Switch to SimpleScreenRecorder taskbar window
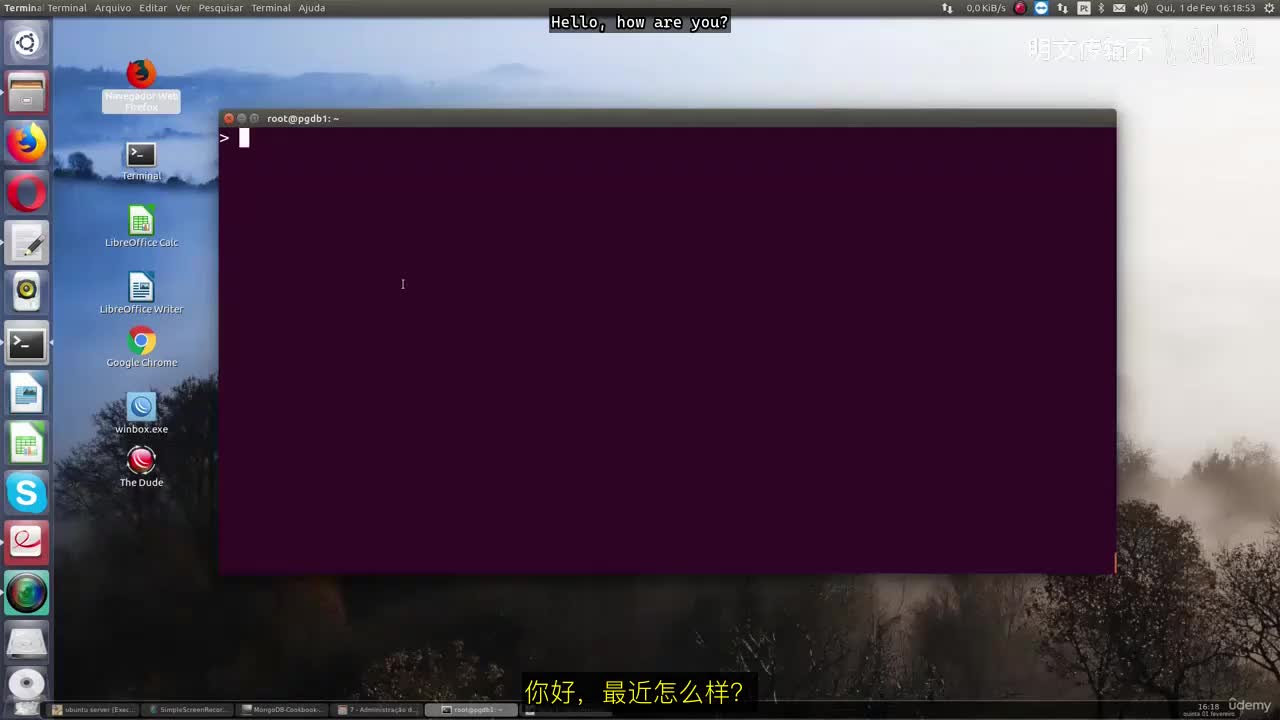This screenshot has height=720, width=1280. (188, 710)
